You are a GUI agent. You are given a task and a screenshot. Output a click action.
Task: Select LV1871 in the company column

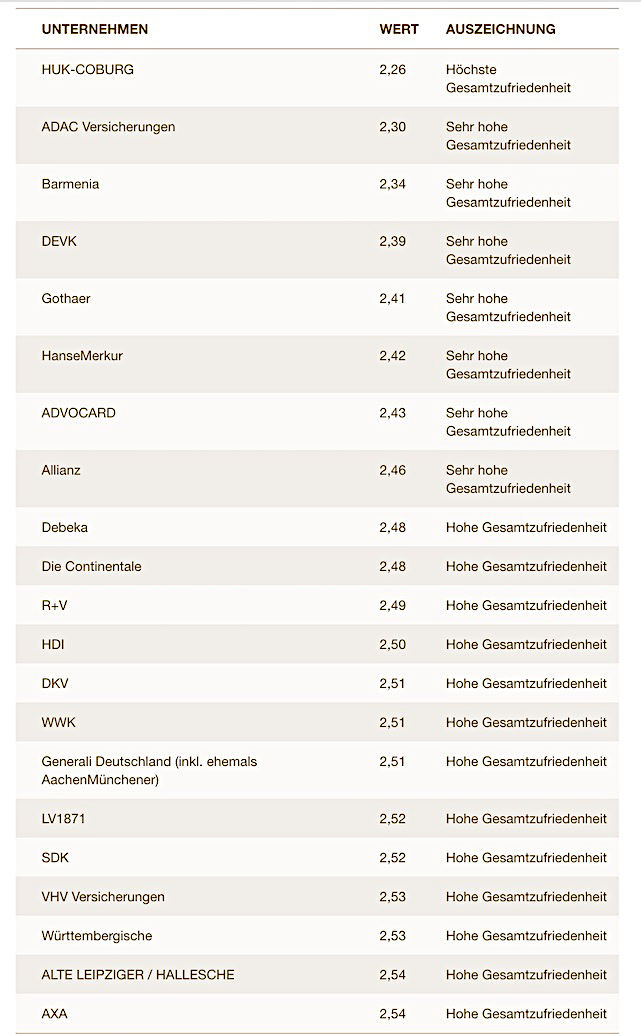tap(63, 818)
